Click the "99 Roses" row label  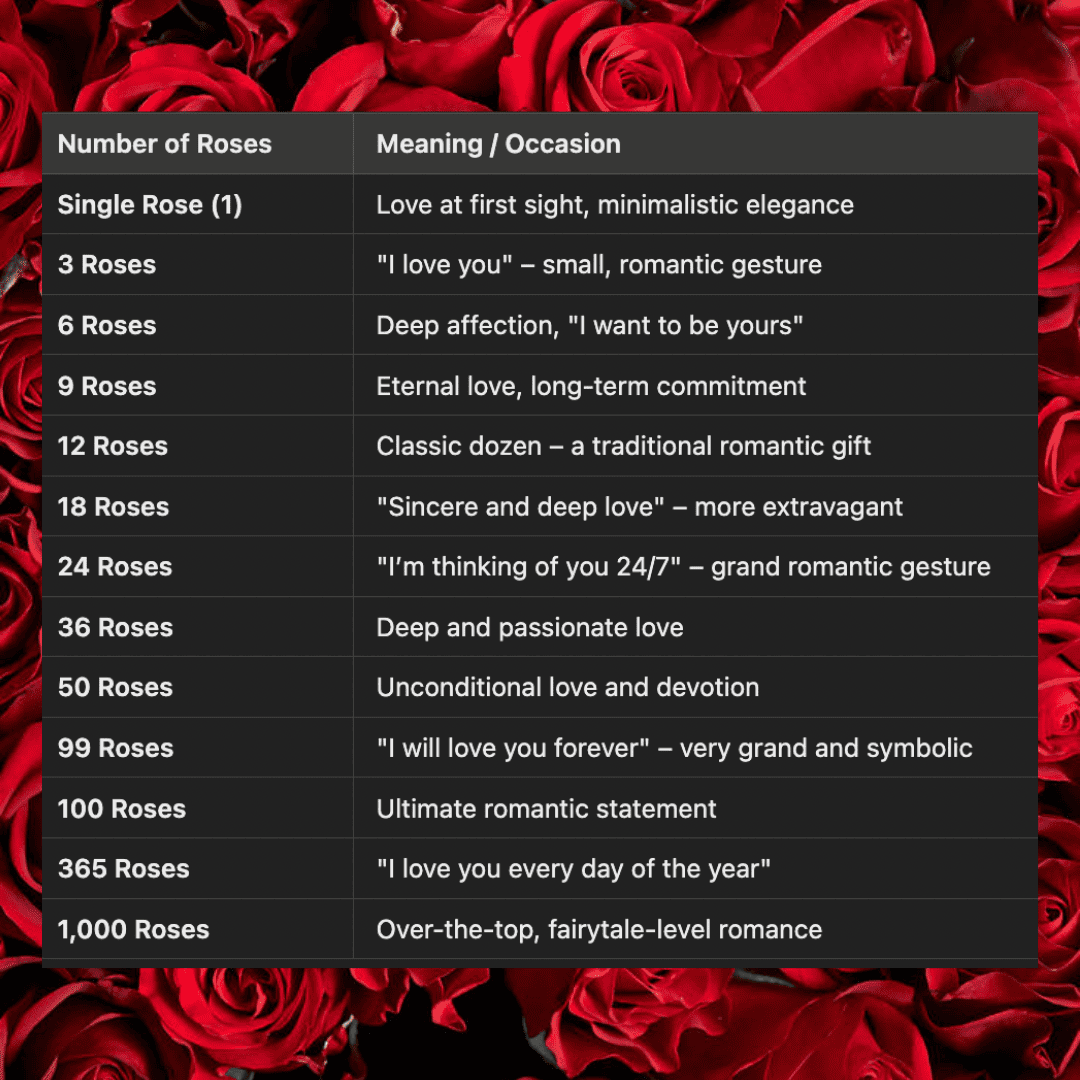click(x=115, y=748)
